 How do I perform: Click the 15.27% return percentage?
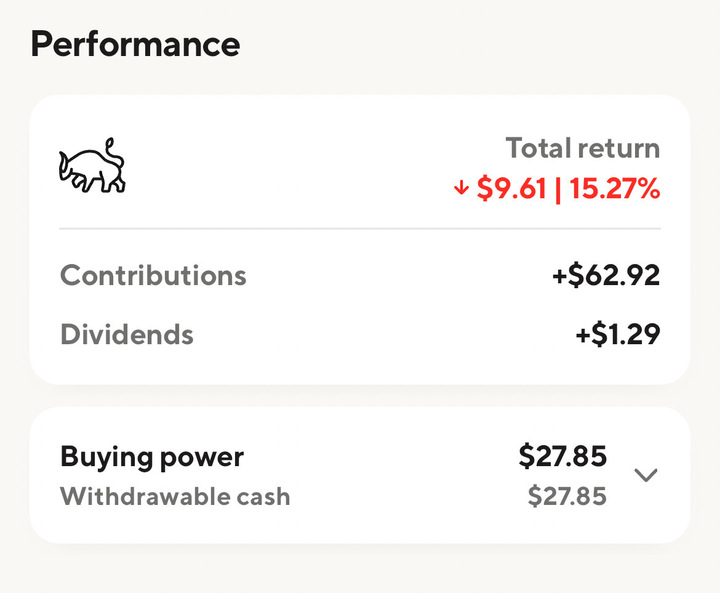click(615, 189)
